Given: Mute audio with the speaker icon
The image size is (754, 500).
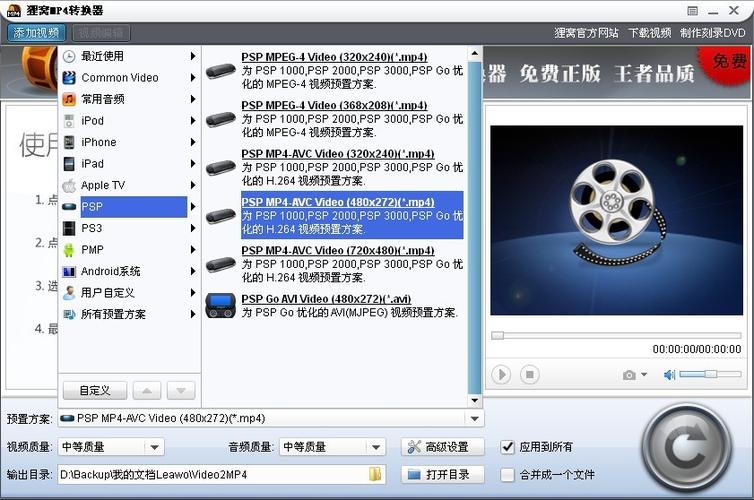Looking at the screenshot, I should (669, 375).
